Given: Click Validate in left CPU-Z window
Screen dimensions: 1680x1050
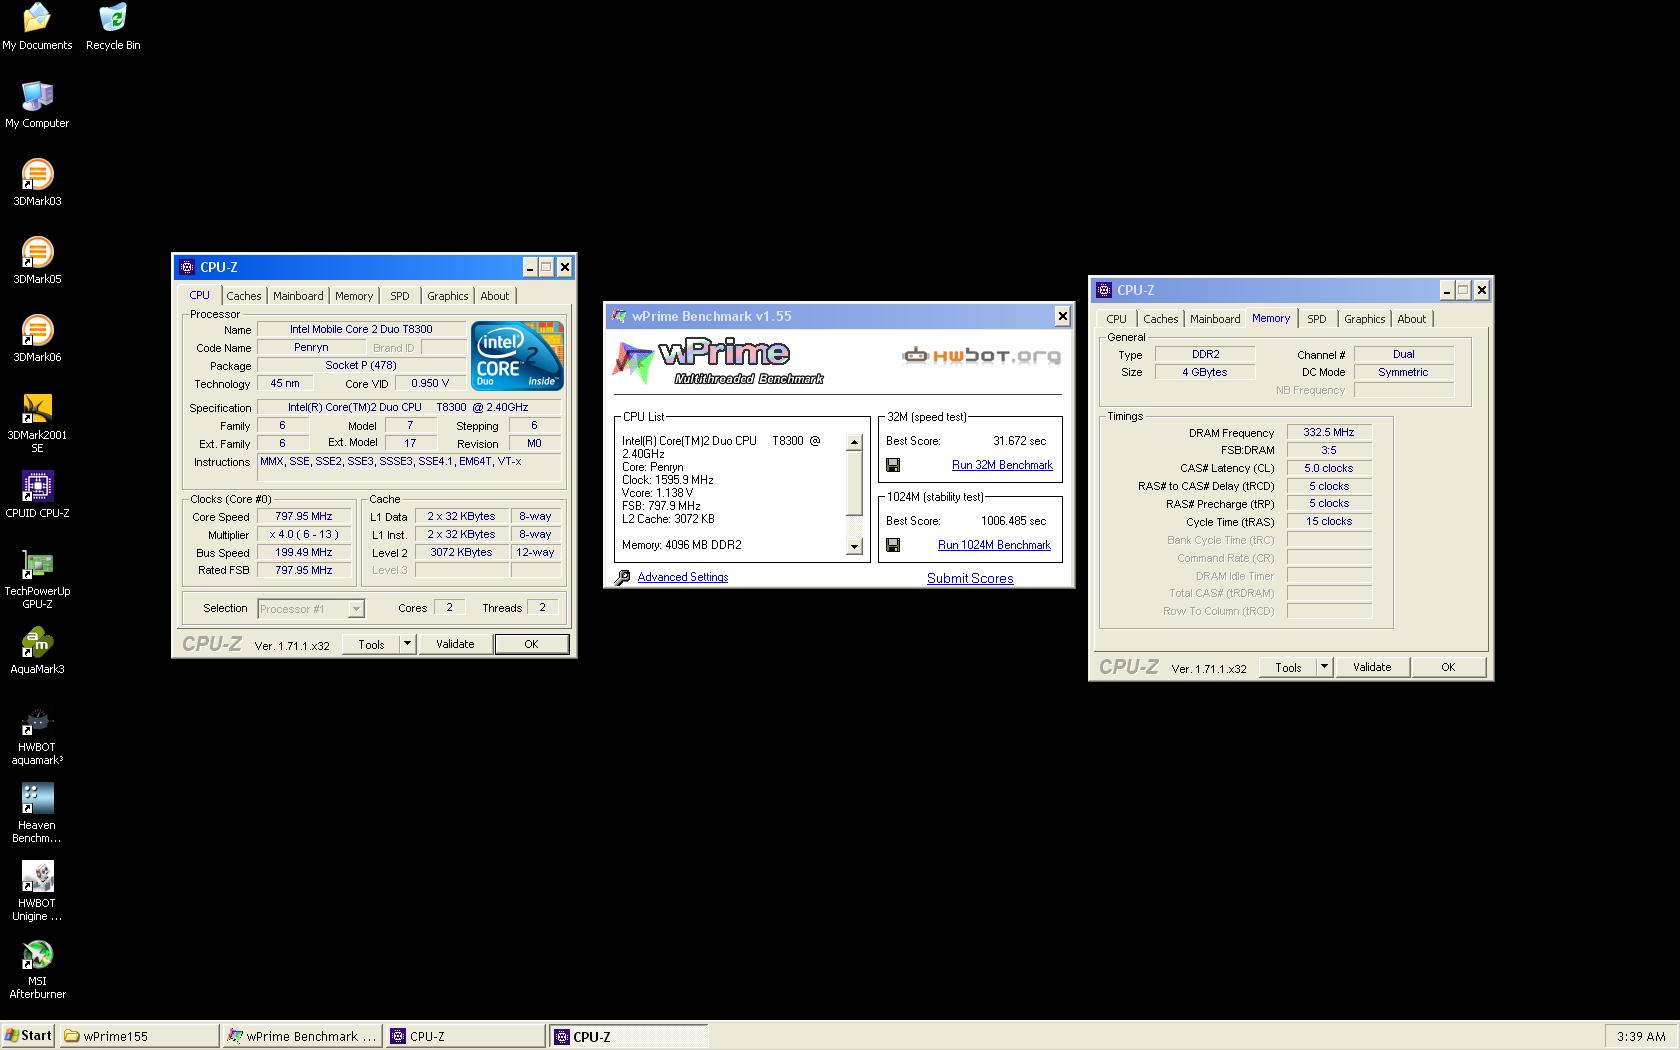Looking at the screenshot, I should (x=455, y=644).
